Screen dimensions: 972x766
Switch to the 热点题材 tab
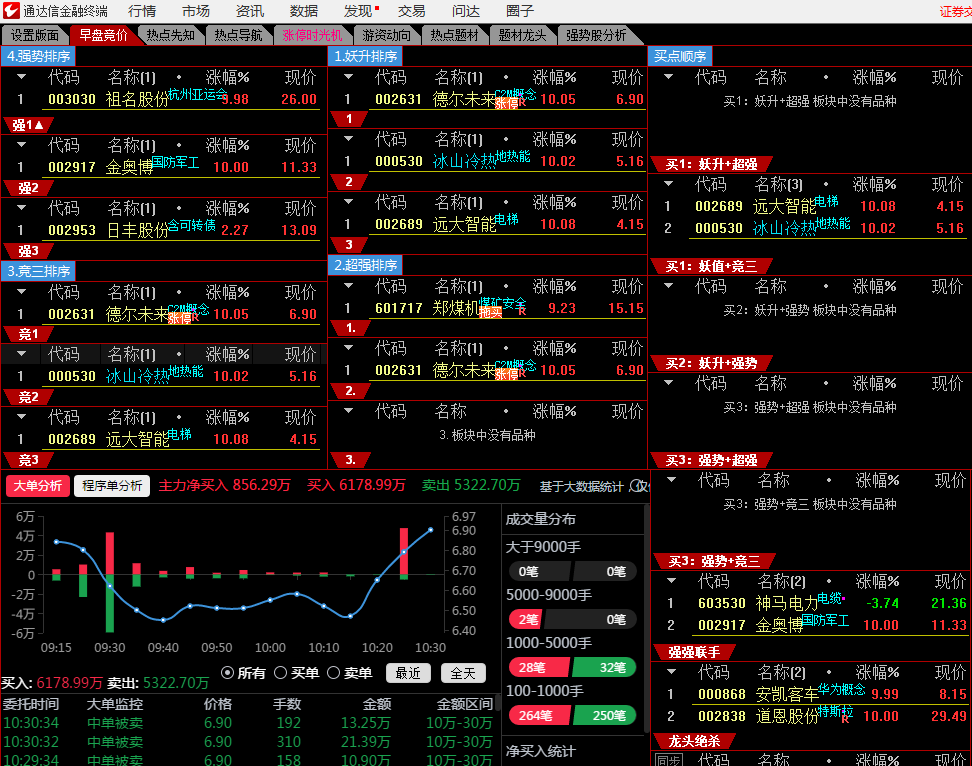click(454, 35)
